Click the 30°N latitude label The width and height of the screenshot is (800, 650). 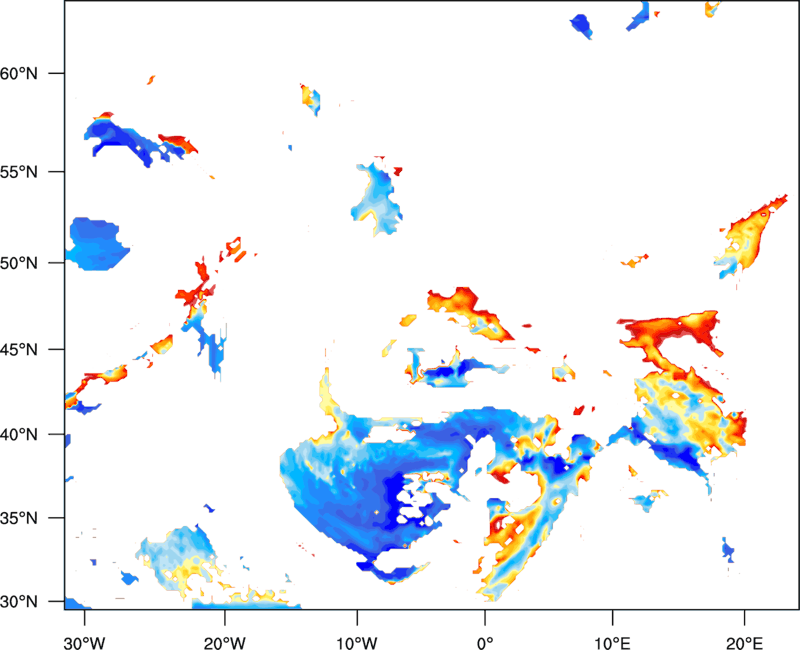pyautogui.click(x=19, y=602)
